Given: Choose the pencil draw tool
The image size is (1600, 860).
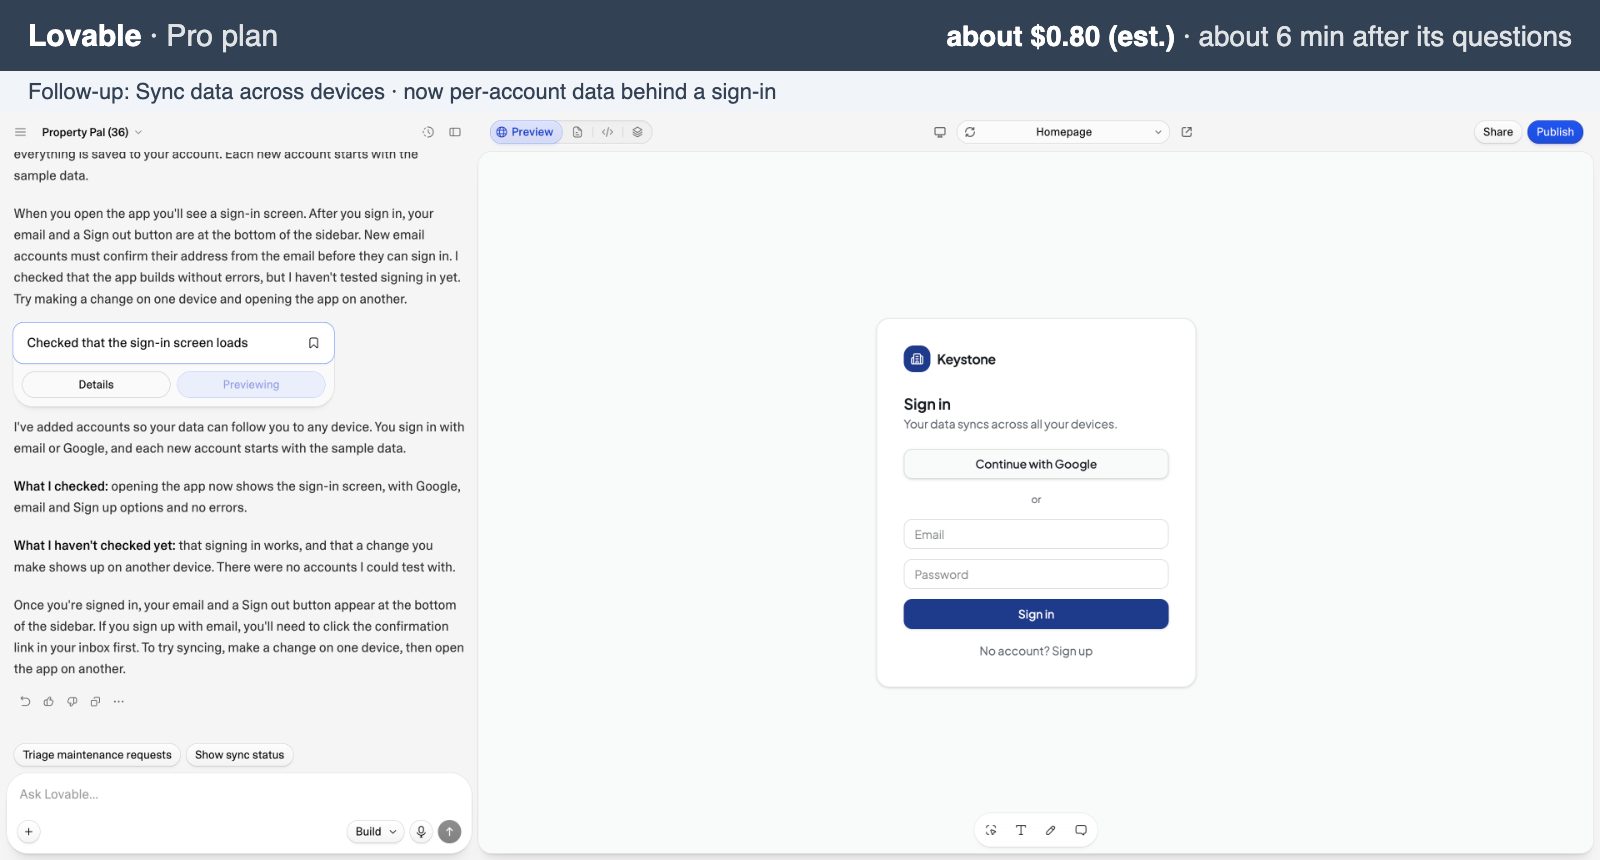Looking at the screenshot, I should [1051, 830].
